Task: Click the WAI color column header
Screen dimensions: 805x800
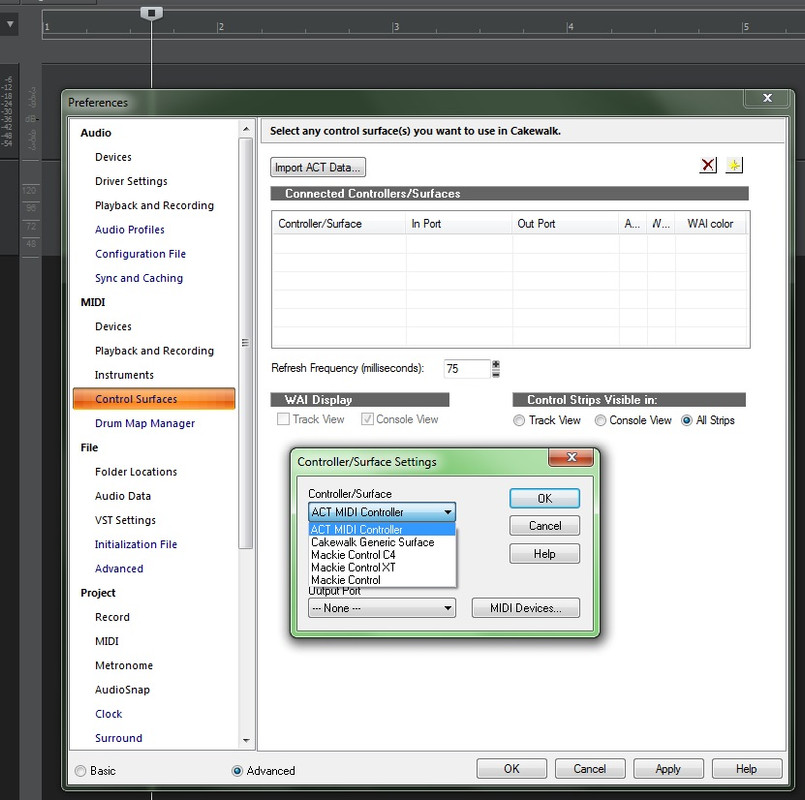Action: pyautogui.click(x=711, y=224)
